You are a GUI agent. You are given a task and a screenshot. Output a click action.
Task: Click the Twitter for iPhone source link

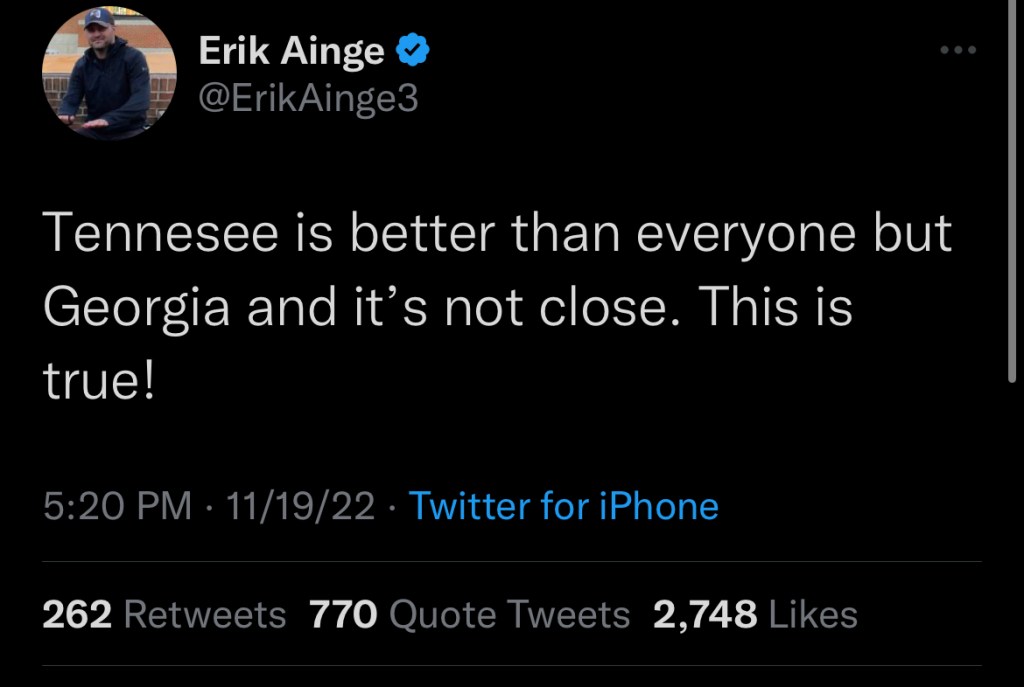point(564,506)
